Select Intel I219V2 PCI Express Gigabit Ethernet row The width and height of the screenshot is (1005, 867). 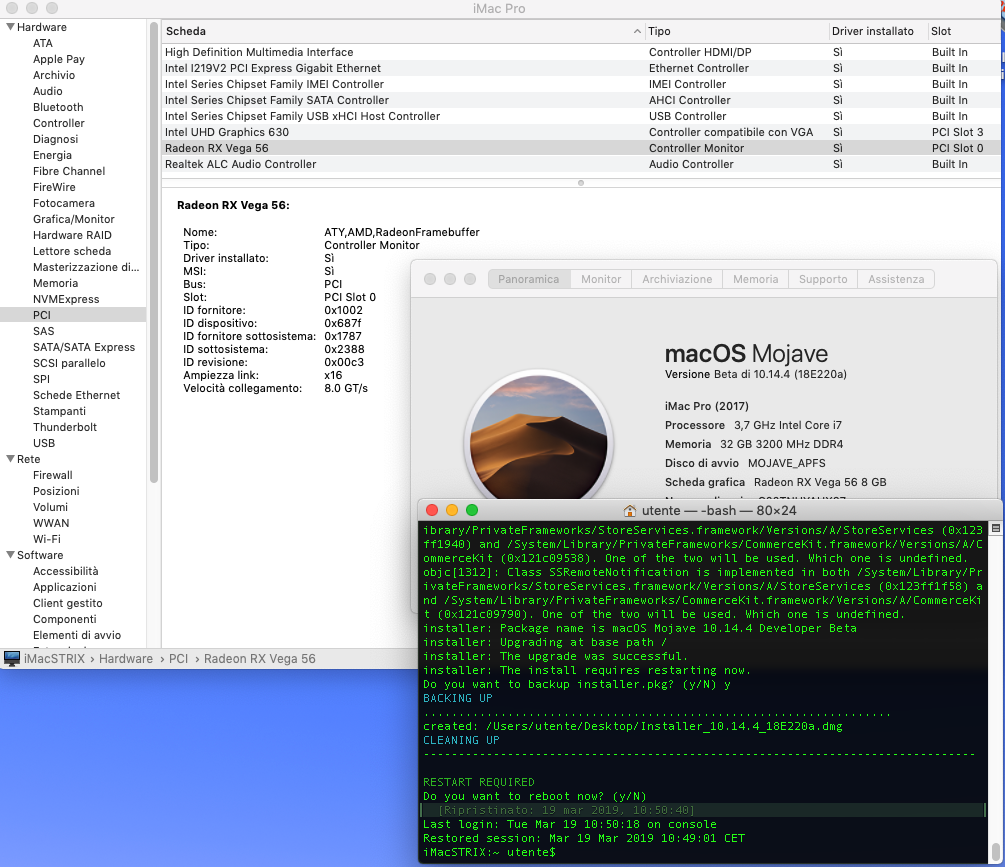(x=581, y=69)
